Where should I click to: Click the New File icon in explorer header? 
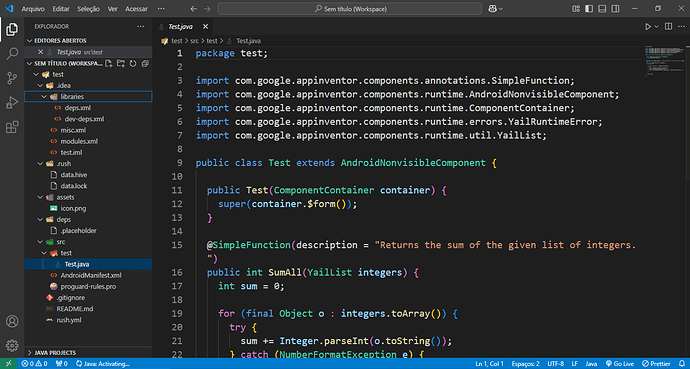point(109,63)
